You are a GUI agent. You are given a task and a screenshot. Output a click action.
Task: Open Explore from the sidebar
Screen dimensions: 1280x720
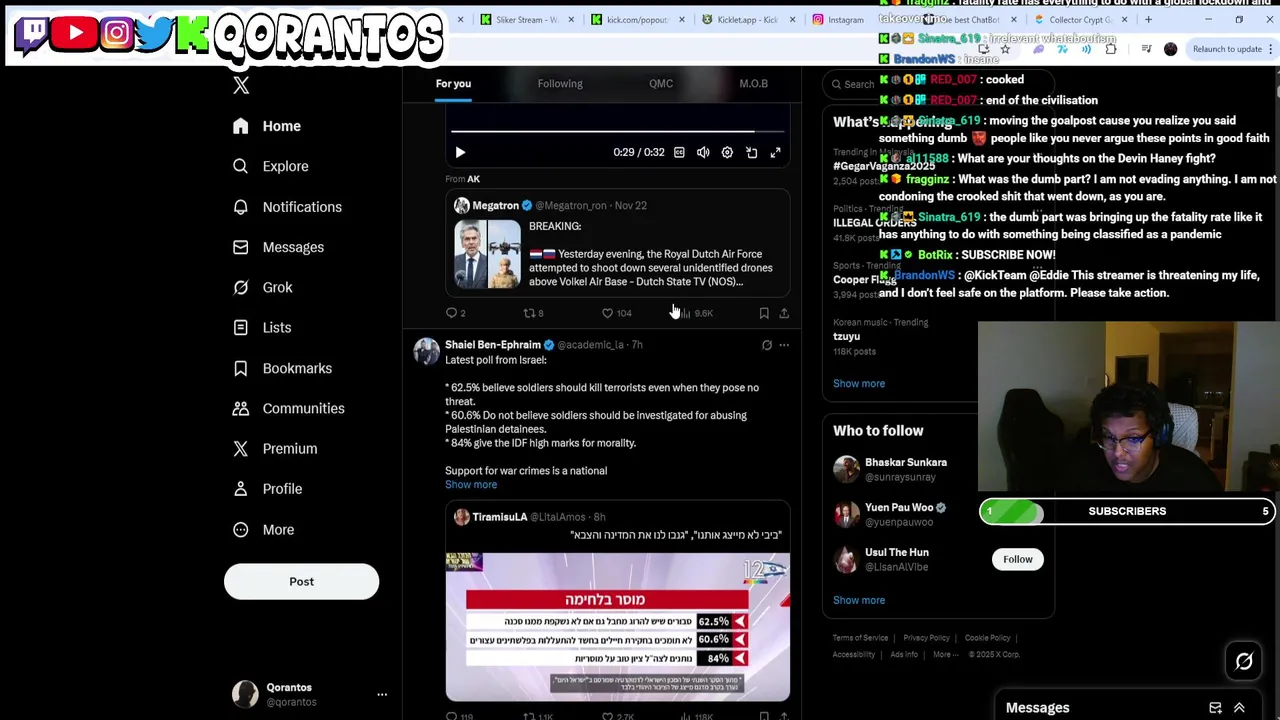[x=270, y=166]
